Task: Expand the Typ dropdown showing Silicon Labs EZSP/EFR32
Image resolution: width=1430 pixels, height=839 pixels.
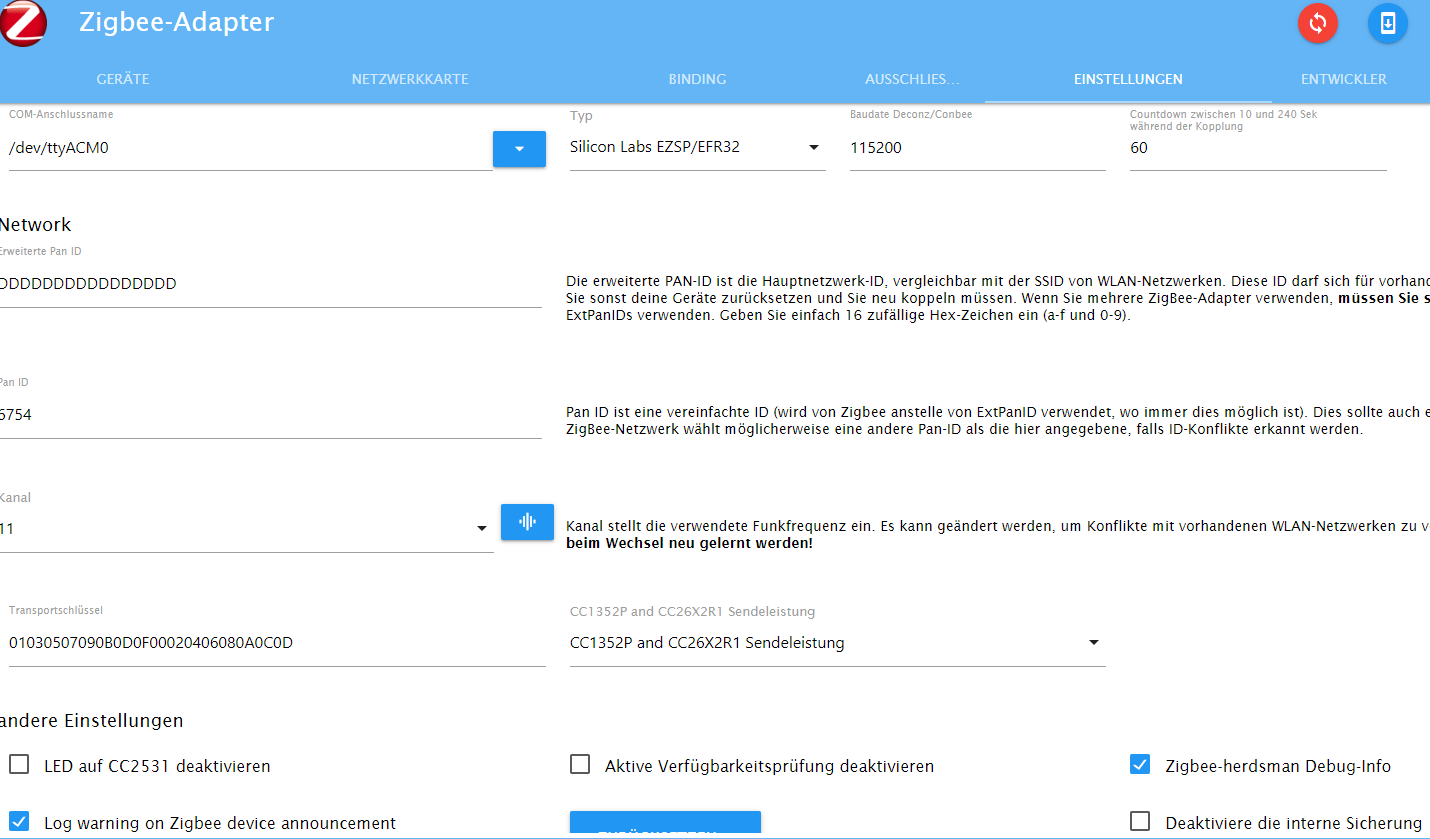Action: pyautogui.click(x=698, y=148)
